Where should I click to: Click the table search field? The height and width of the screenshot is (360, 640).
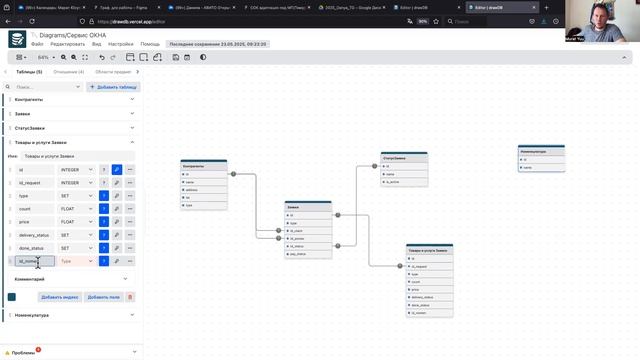[x=43, y=87]
